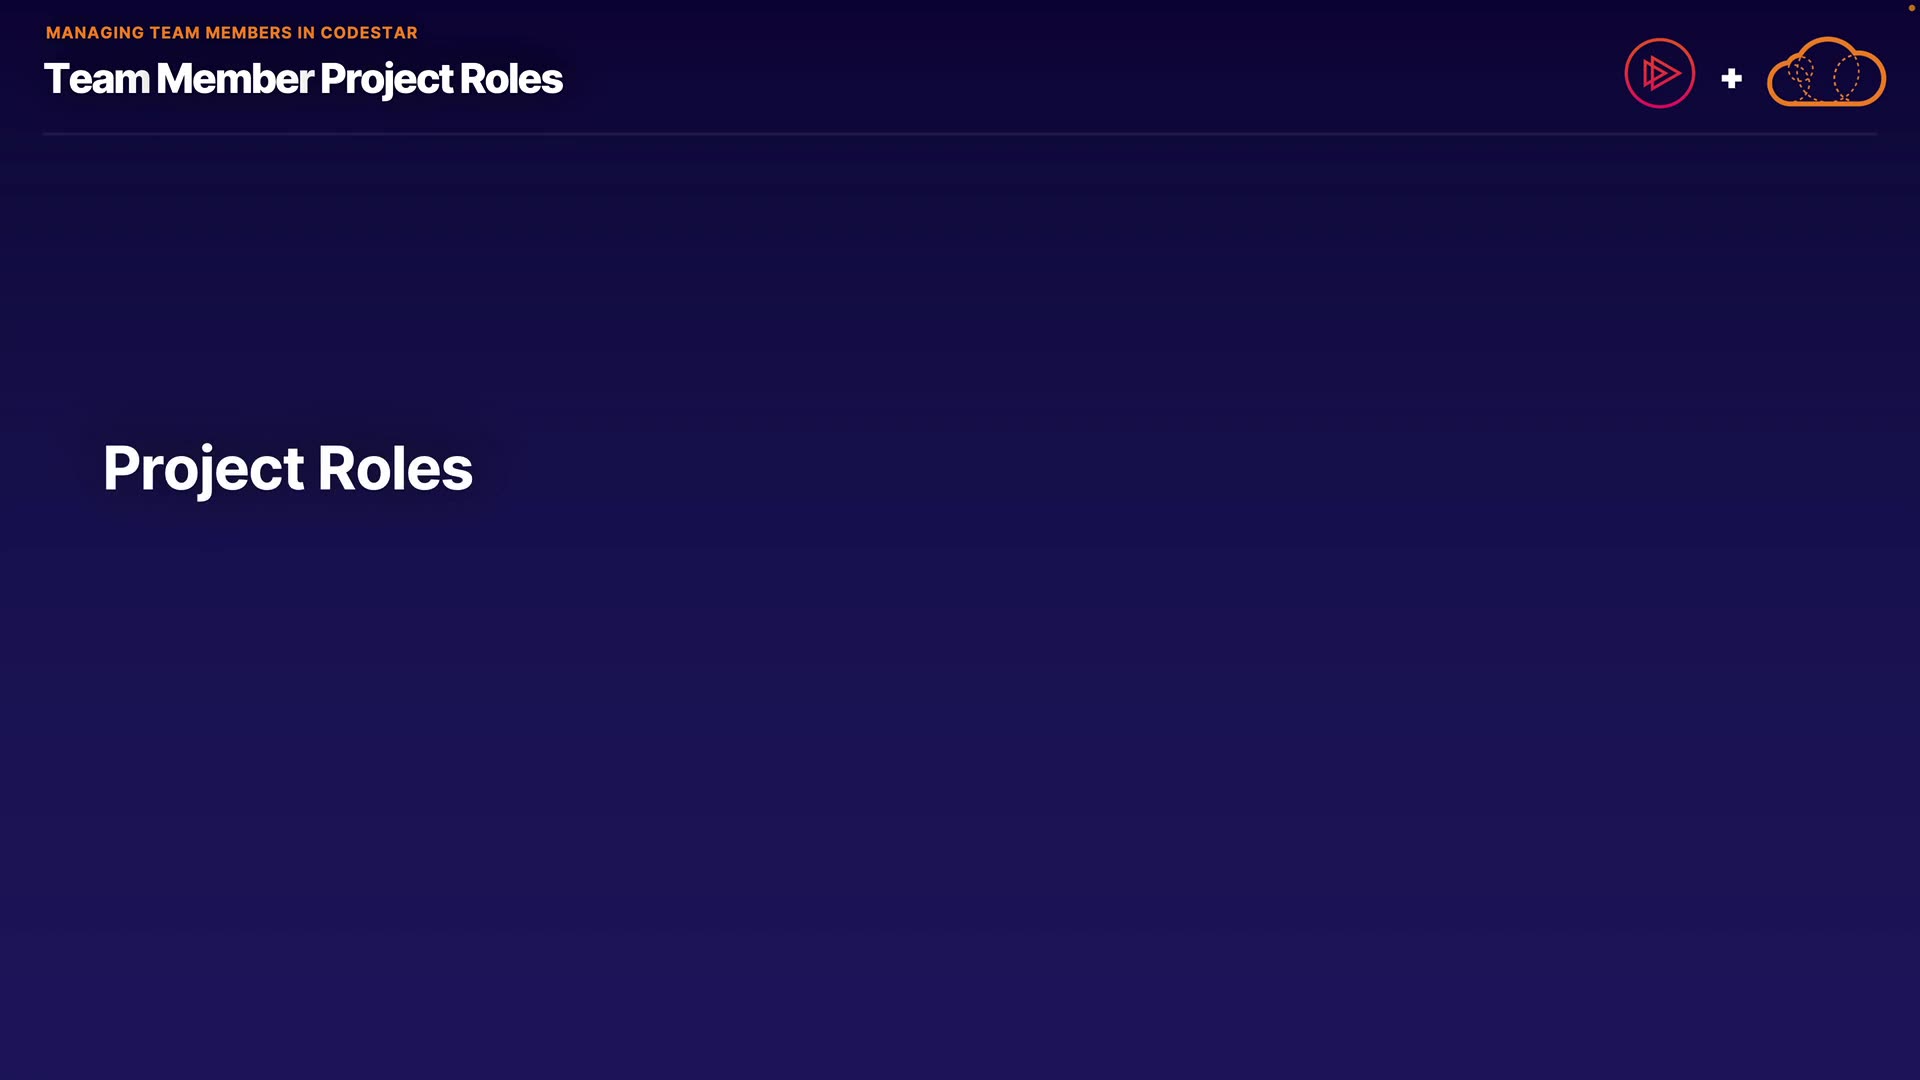Click the right dashed oval inside the cloud

[x=1847, y=76]
